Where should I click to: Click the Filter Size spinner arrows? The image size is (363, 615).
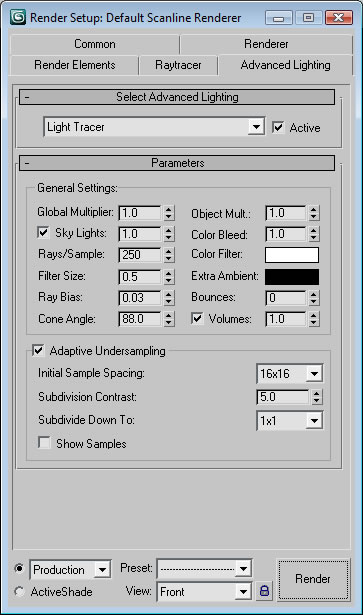coord(169,277)
